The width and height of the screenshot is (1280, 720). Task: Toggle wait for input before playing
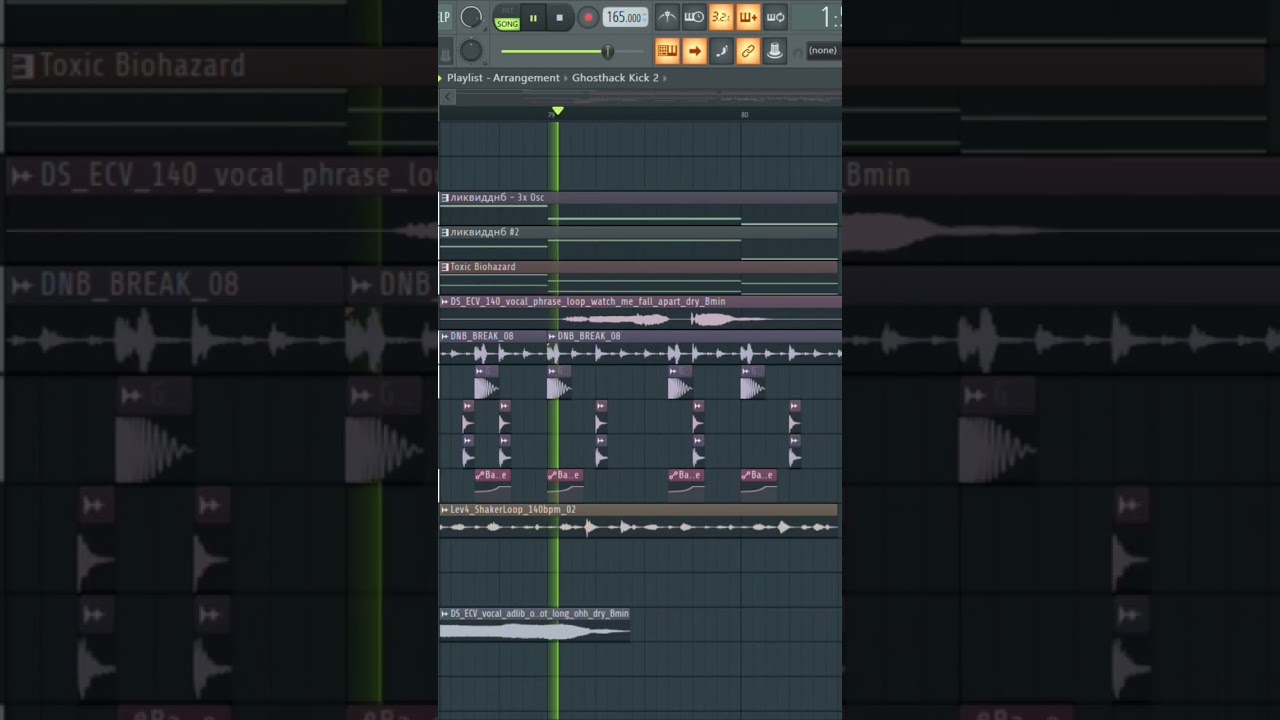pos(693,17)
